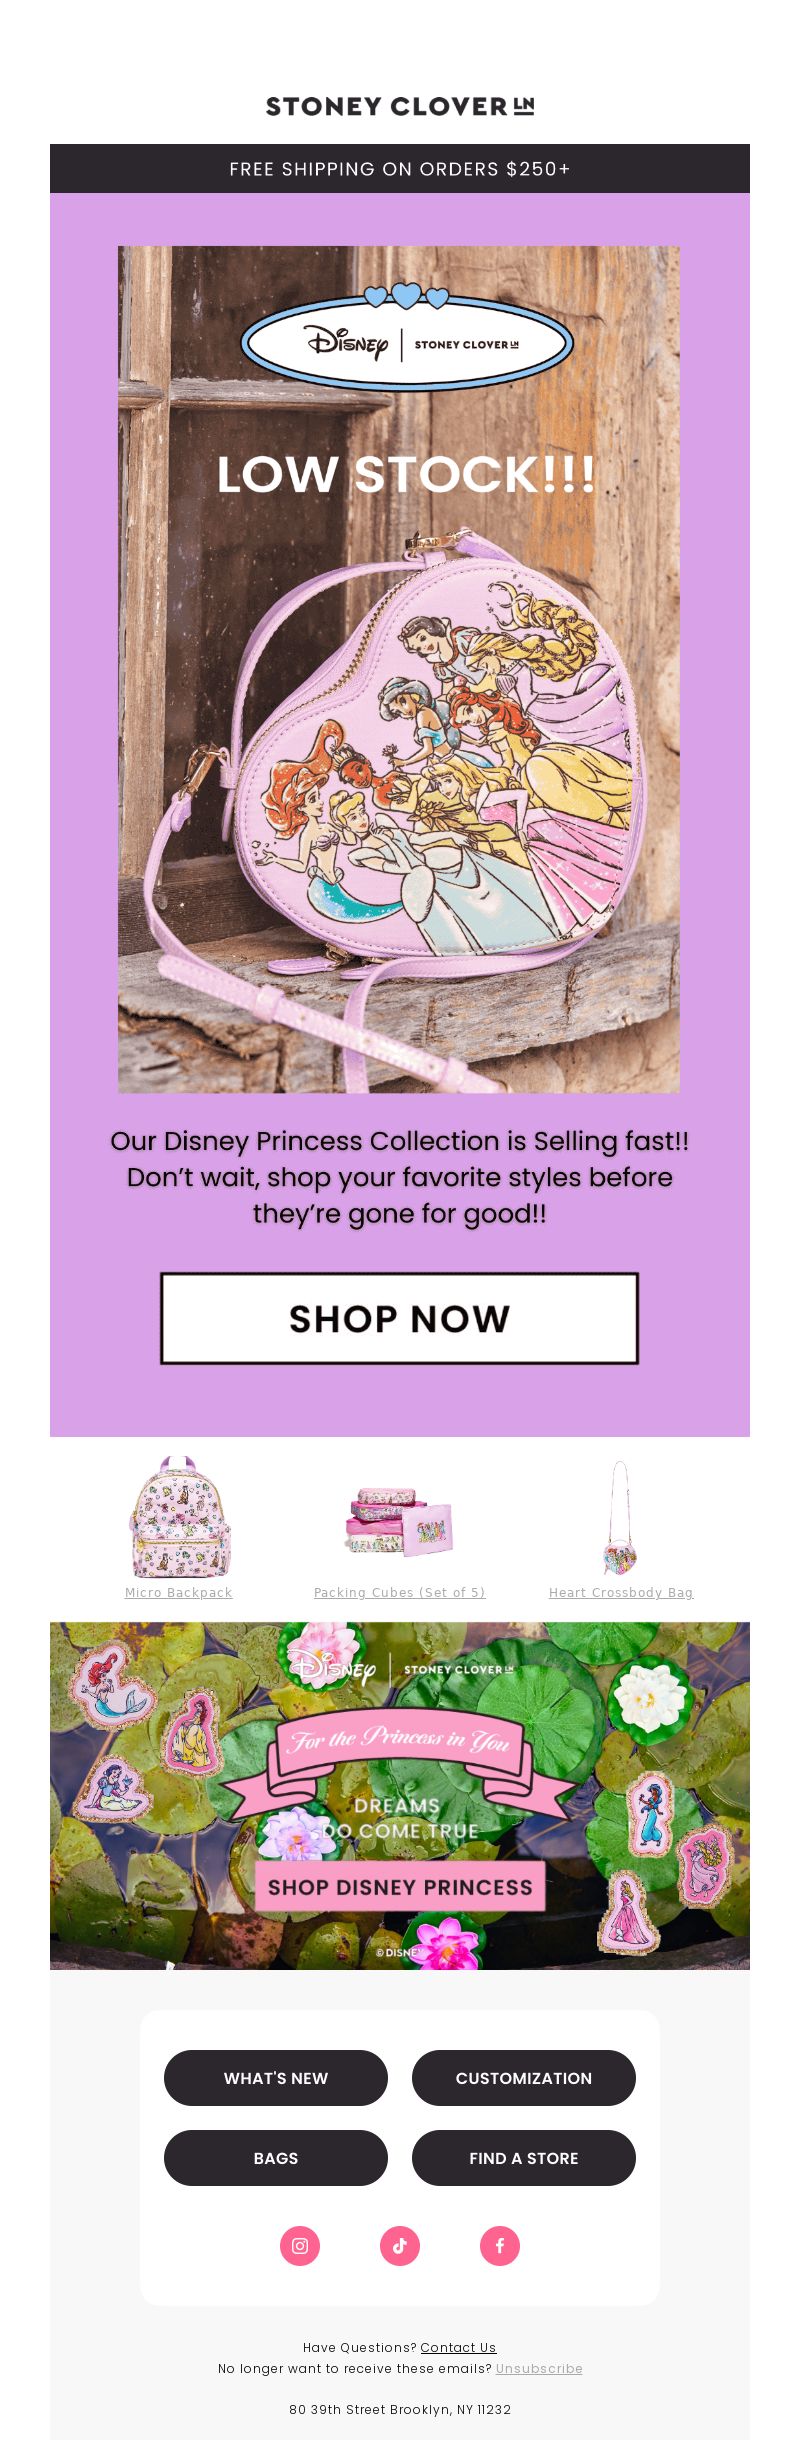
Task: Select FIND A STORE
Action: 524,2158
